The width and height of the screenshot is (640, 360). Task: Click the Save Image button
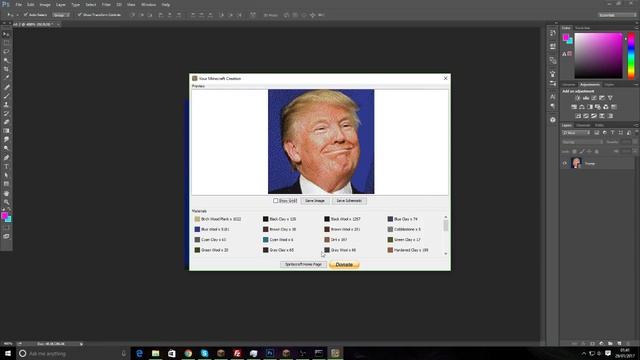click(315, 201)
